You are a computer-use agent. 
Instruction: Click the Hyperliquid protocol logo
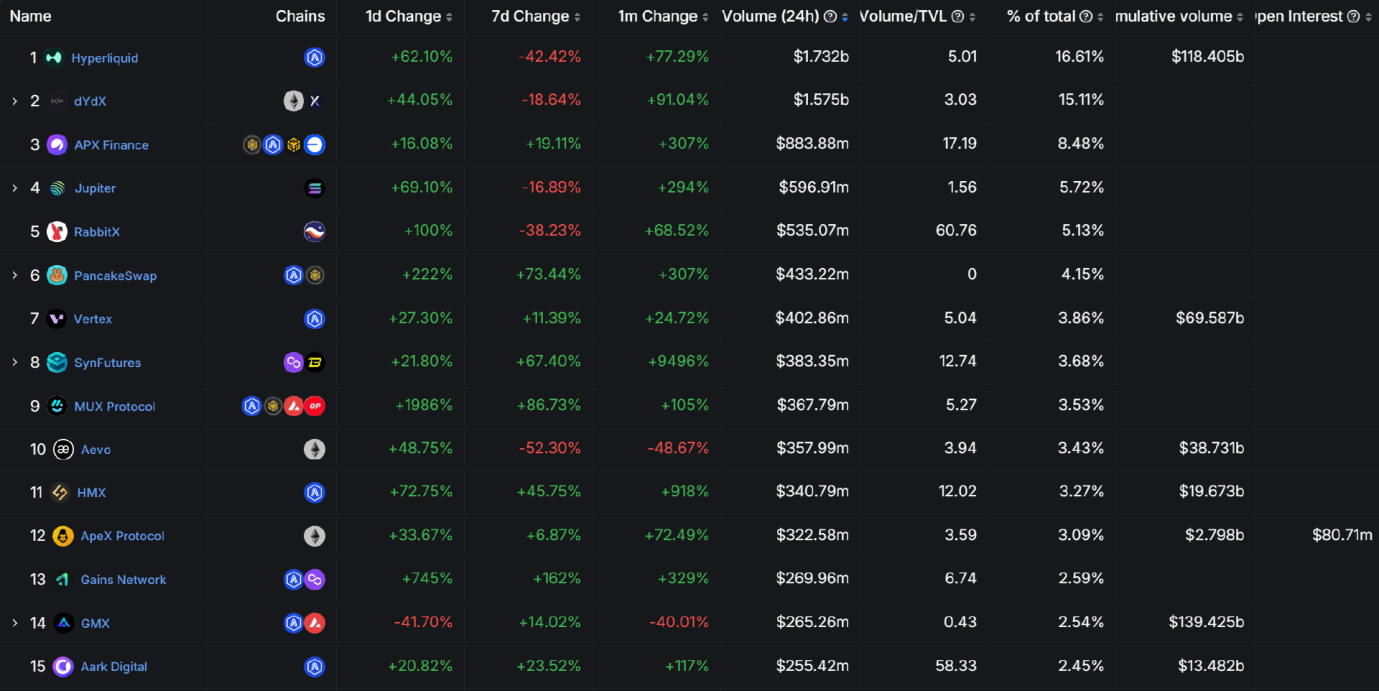(x=53, y=58)
